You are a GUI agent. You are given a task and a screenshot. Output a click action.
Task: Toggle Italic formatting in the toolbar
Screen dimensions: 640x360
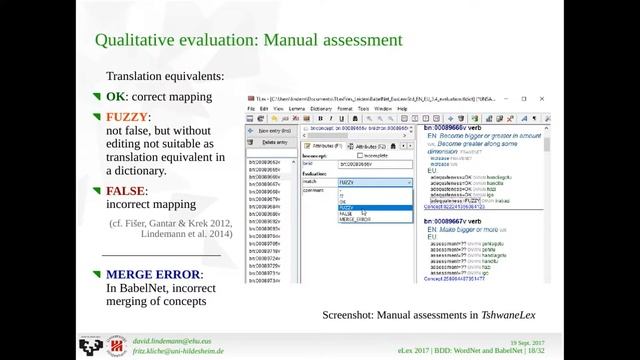[x=331, y=119]
